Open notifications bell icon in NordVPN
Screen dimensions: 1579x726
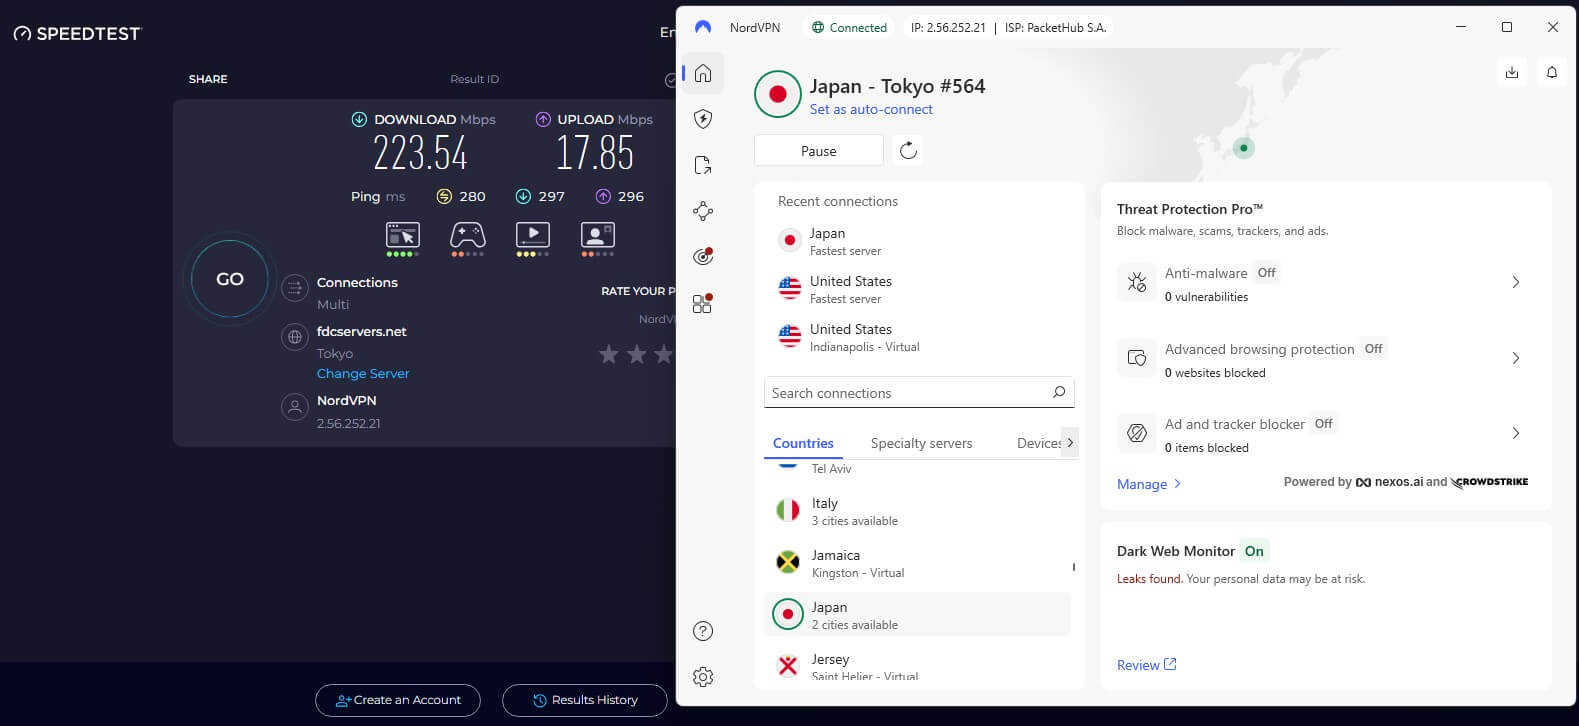[x=1552, y=72]
